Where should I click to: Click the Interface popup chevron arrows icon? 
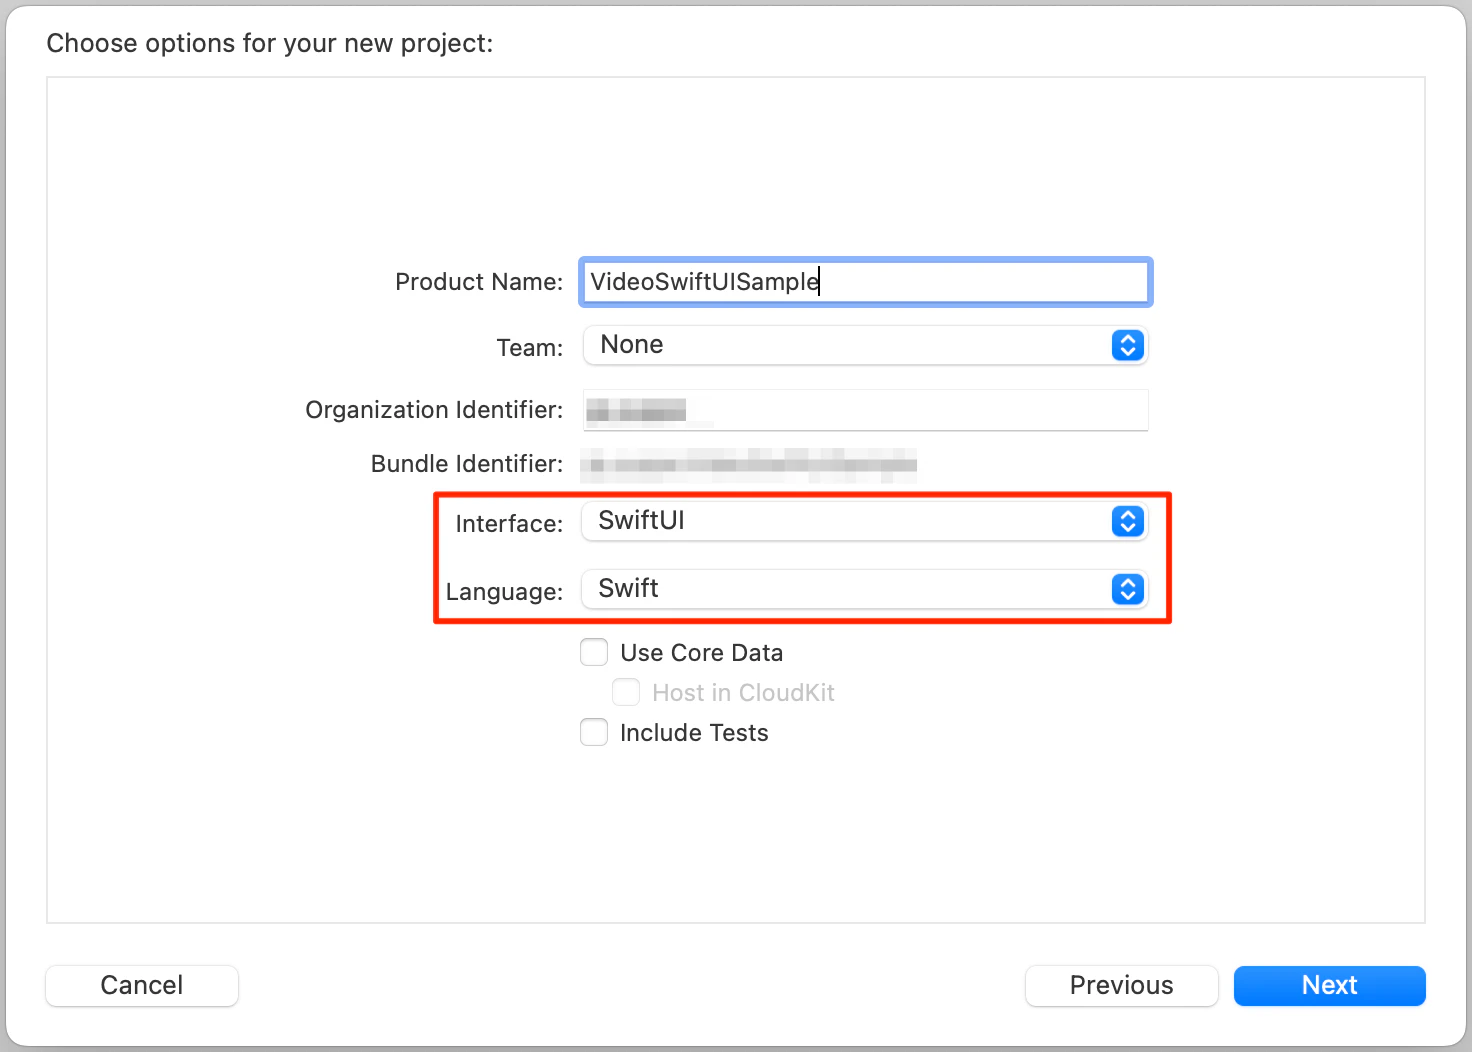[x=1127, y=521]
